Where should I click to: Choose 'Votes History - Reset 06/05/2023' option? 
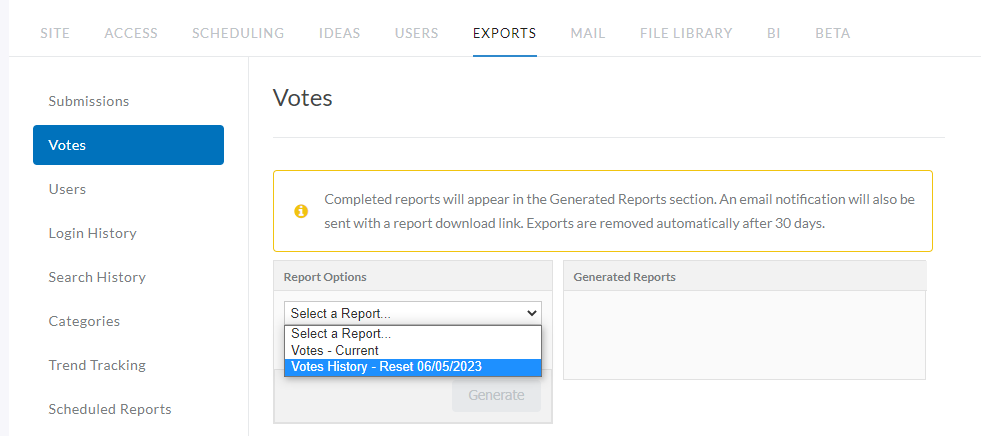coord(413,367)
